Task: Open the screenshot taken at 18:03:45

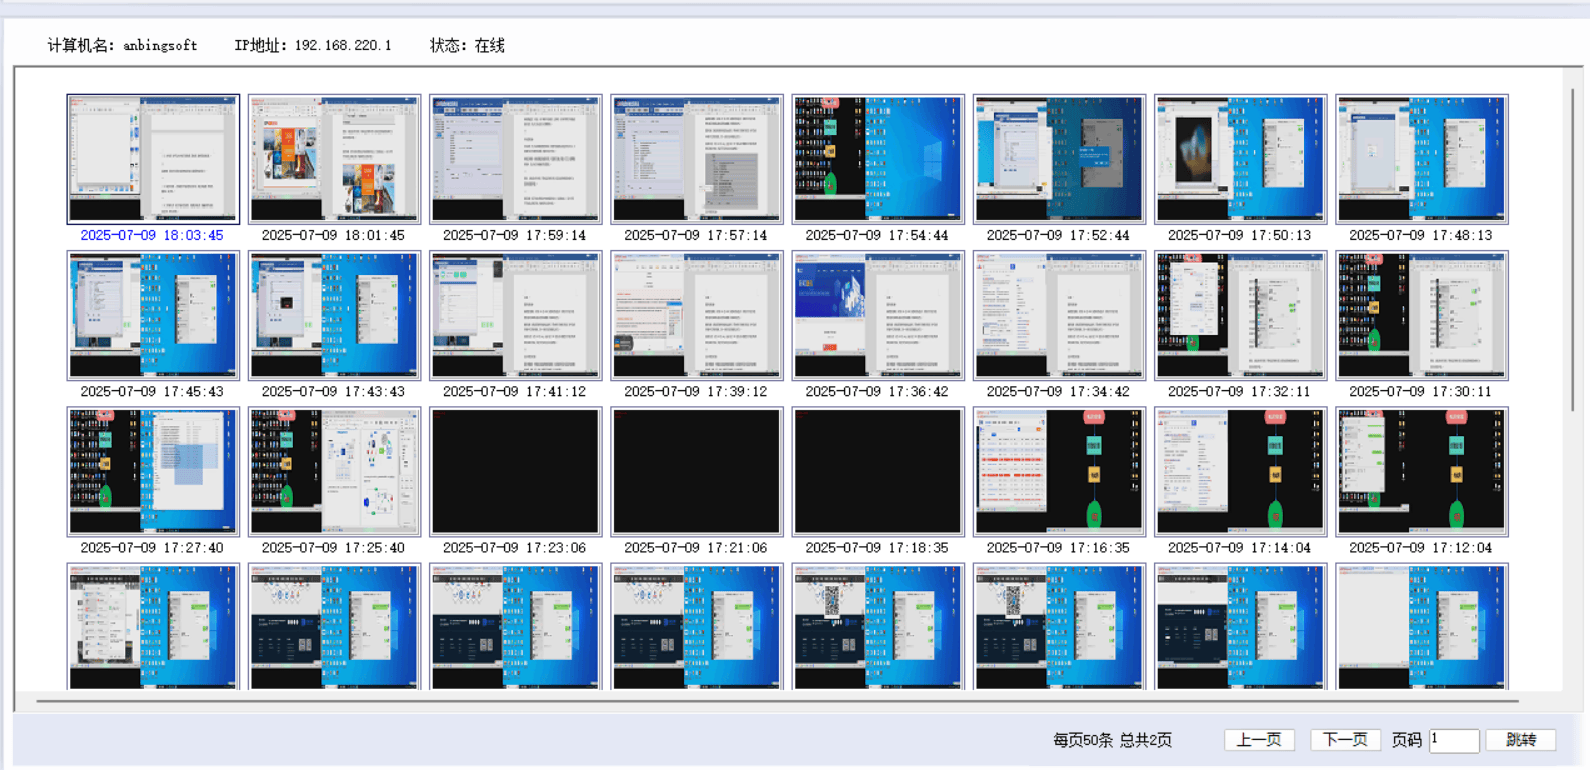Action: pos(153,159)
